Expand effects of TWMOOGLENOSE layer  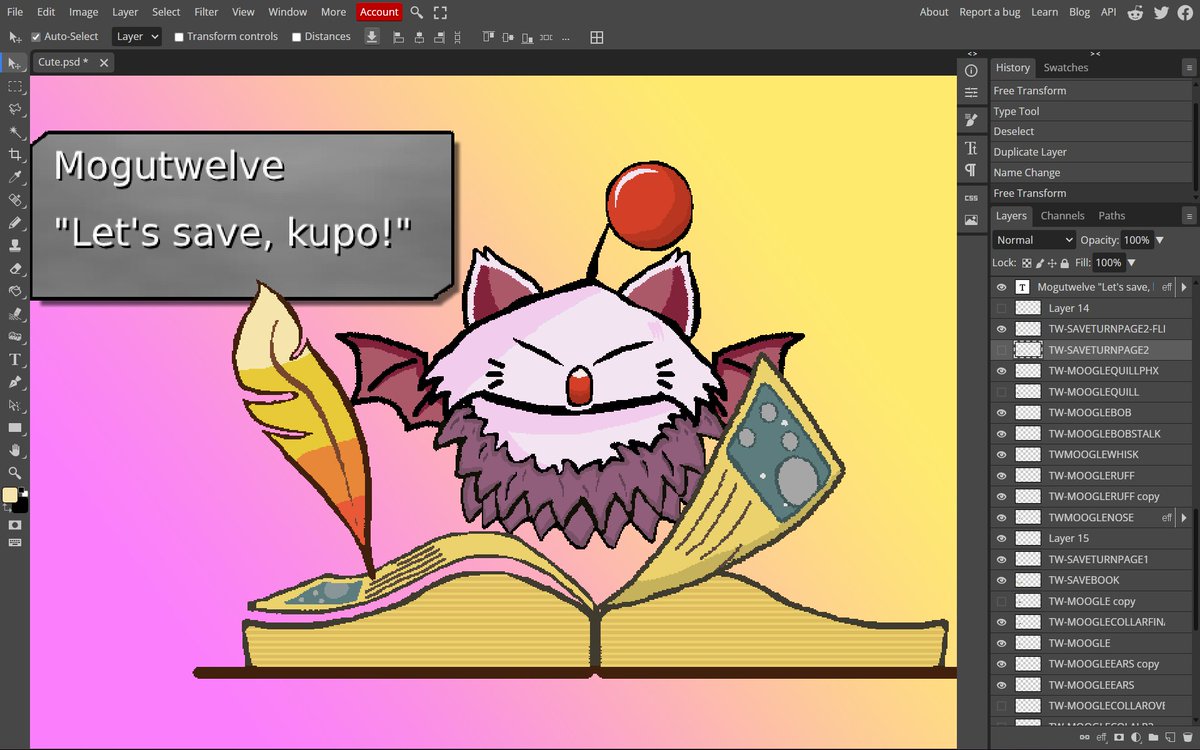[x=1185, y=517]
